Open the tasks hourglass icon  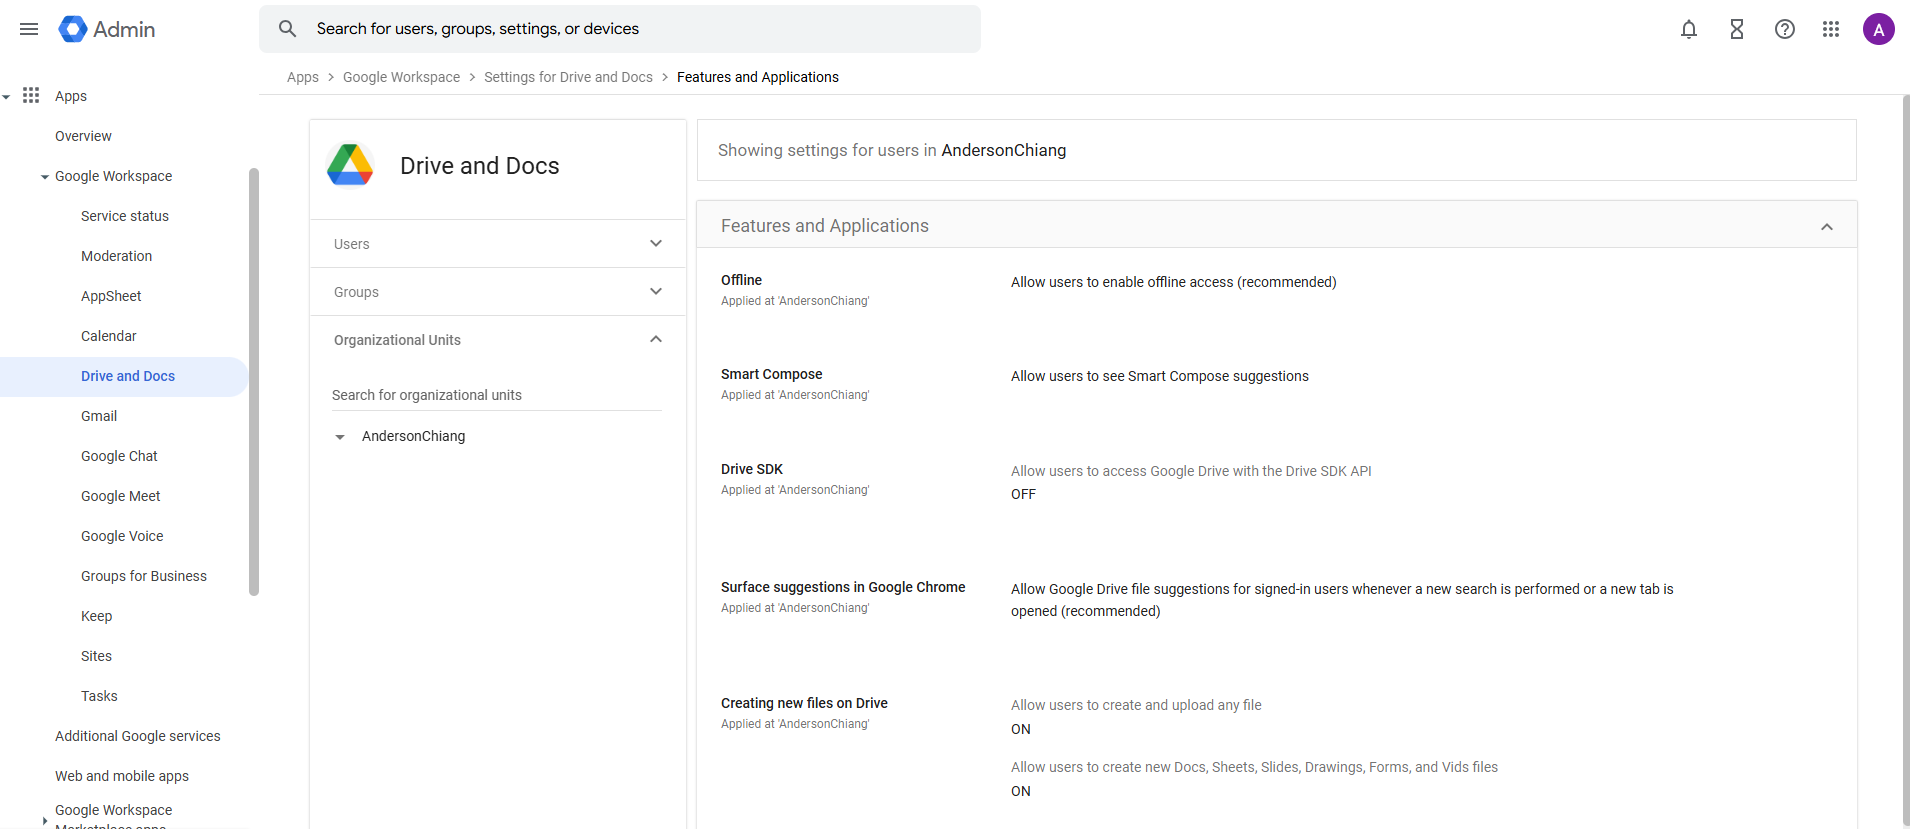coord(1737,29)
